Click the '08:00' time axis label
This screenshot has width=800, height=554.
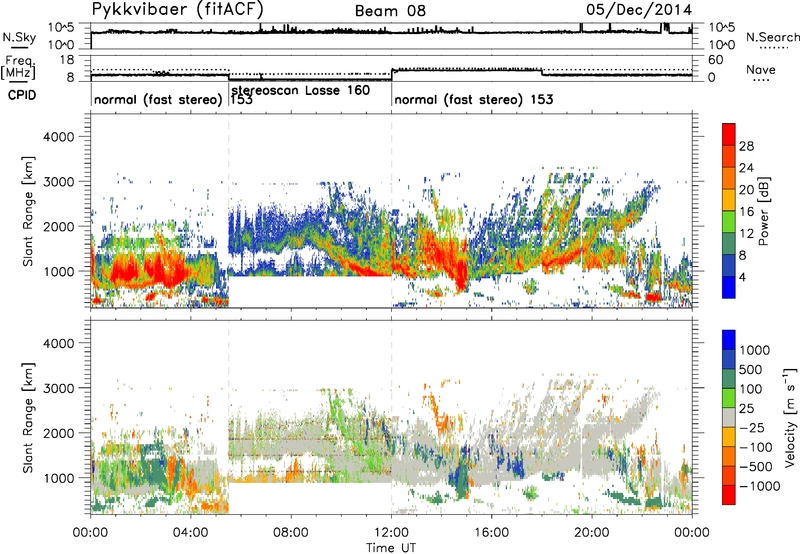point(291,533)
